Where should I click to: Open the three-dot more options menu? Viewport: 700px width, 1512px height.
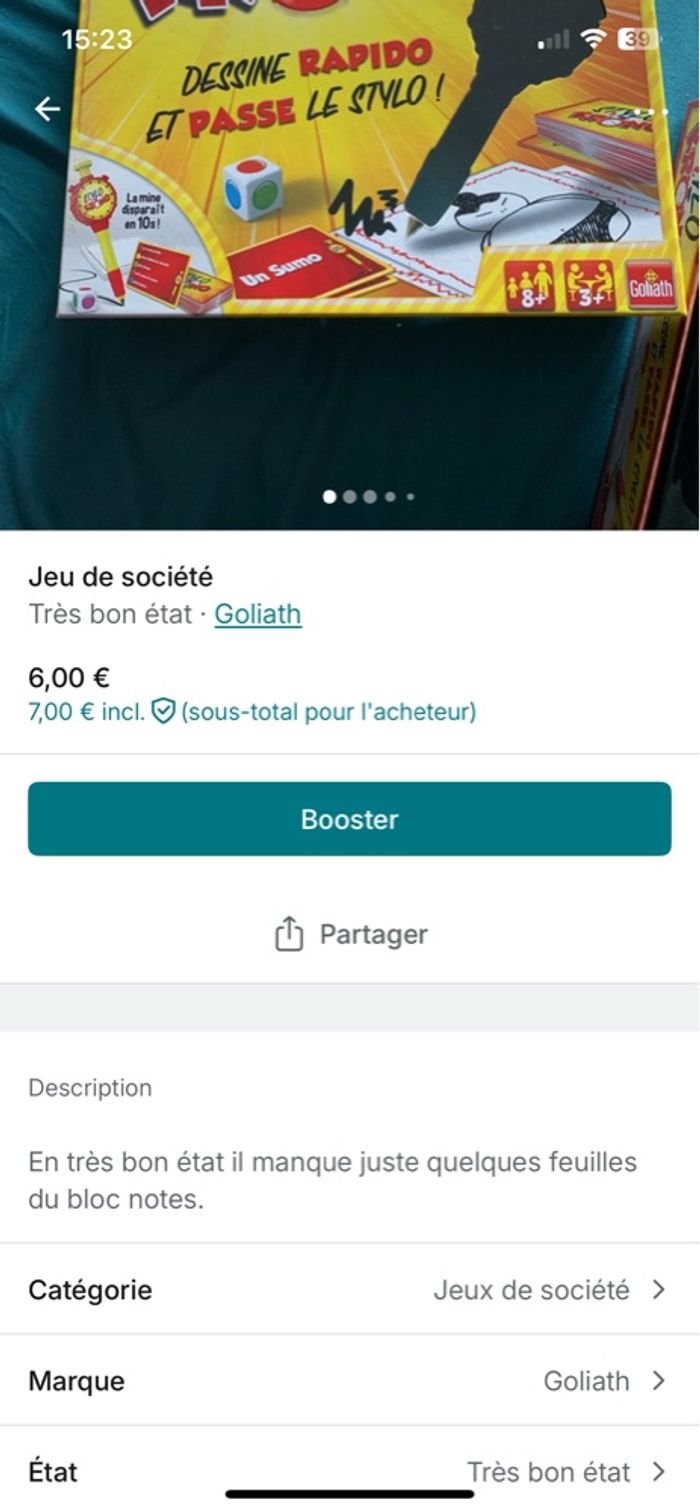(650, 111)
